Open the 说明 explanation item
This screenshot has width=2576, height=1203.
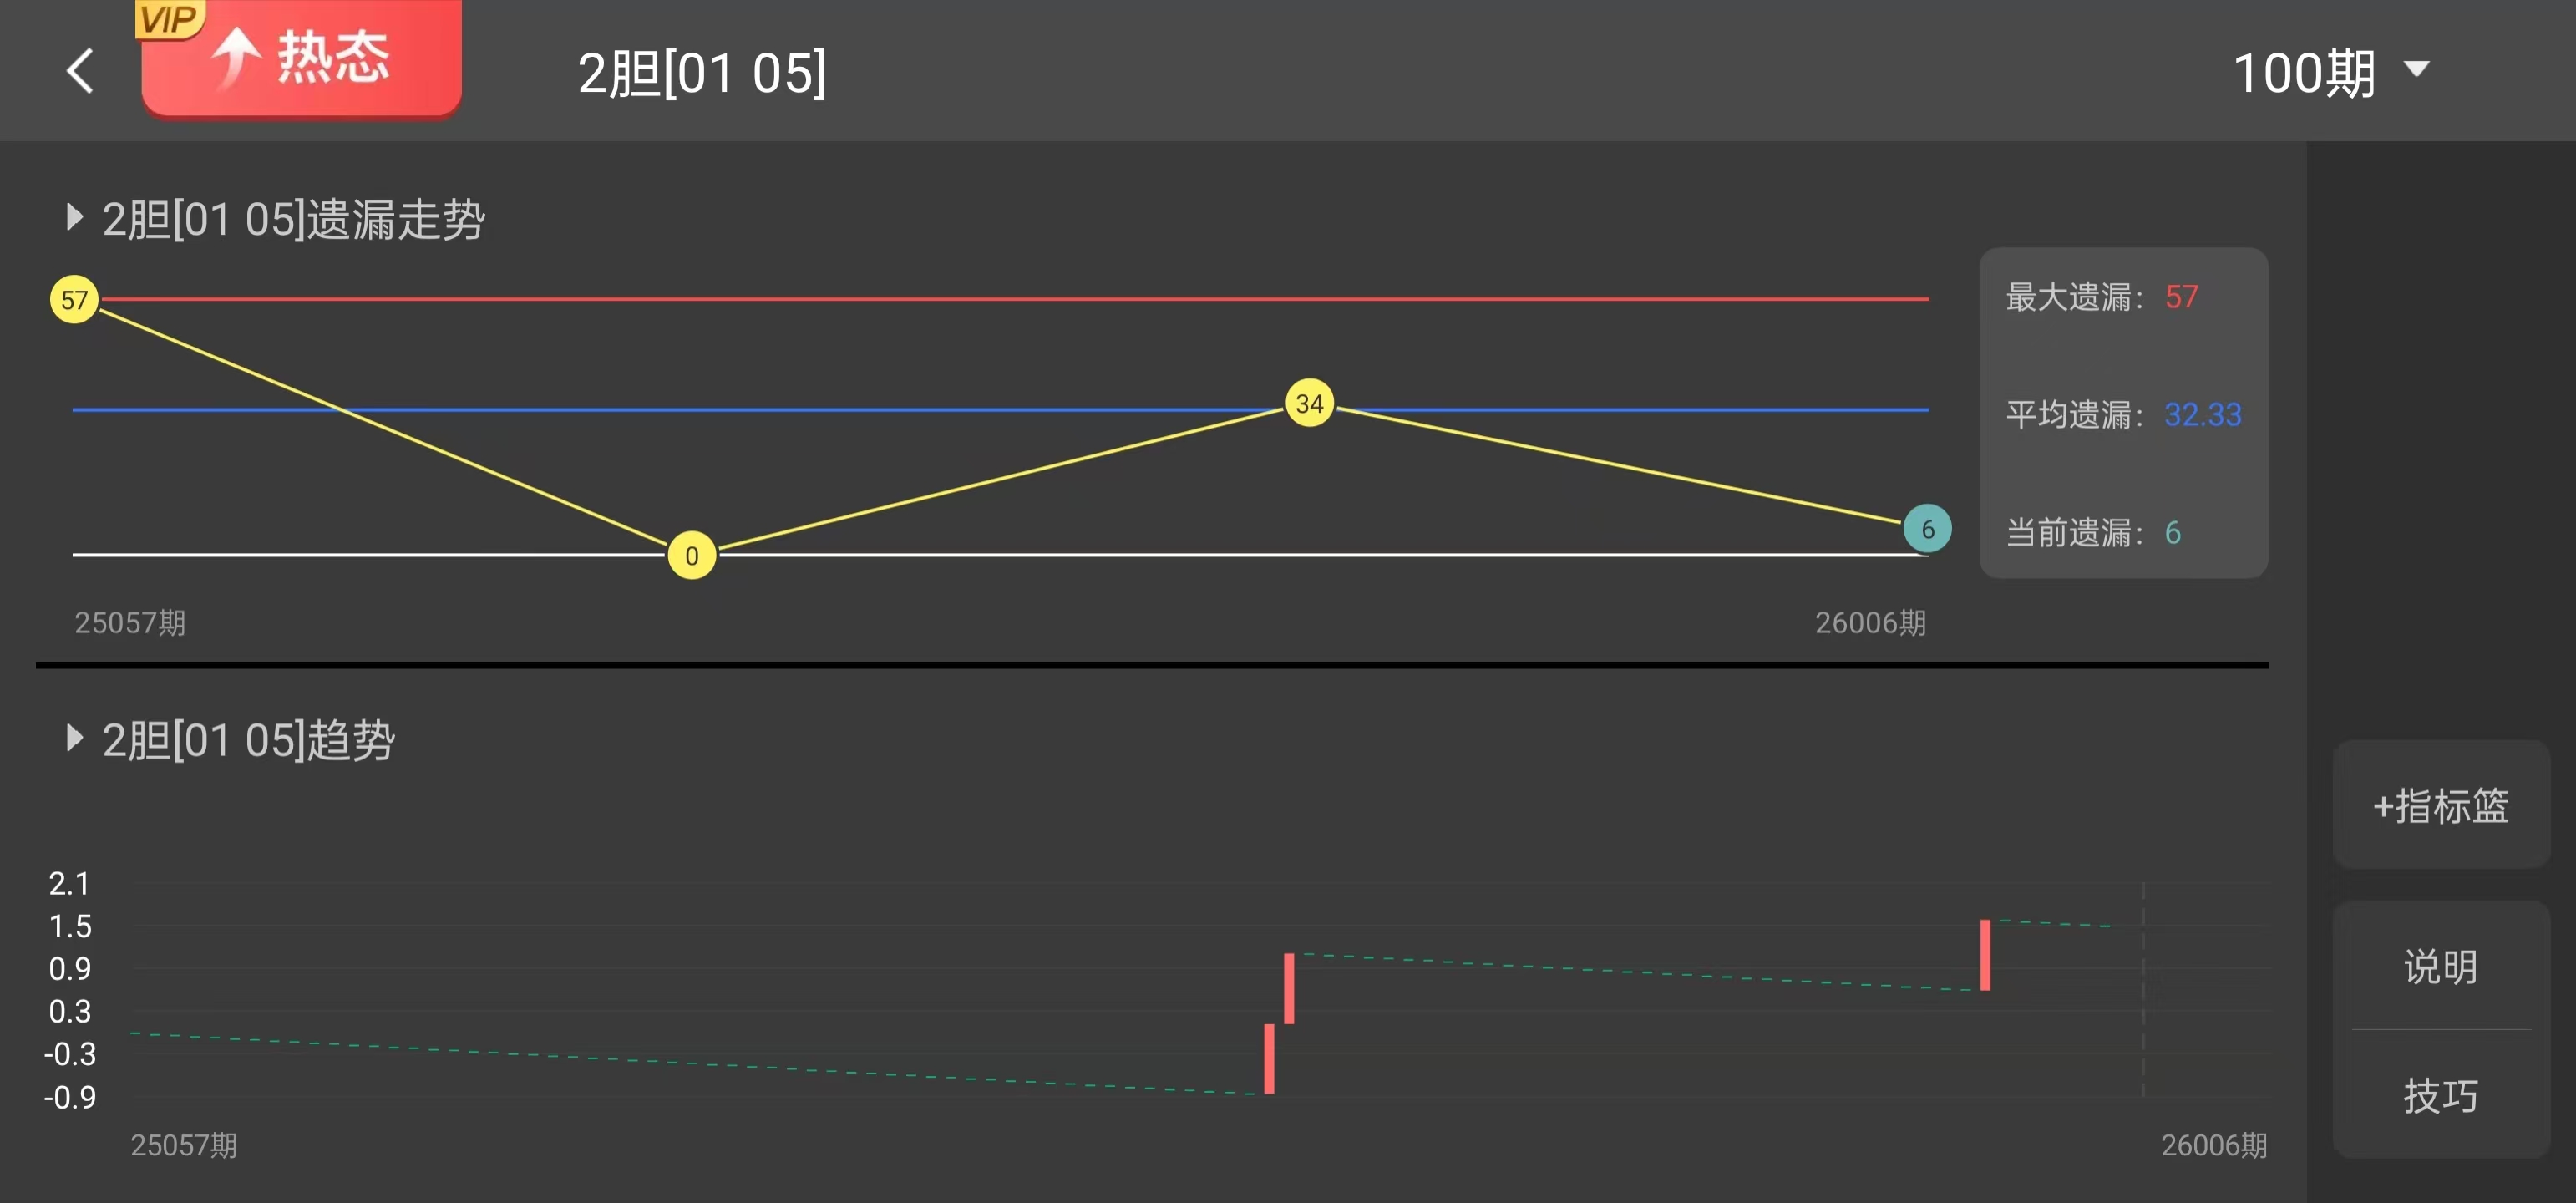[2440, 966]
